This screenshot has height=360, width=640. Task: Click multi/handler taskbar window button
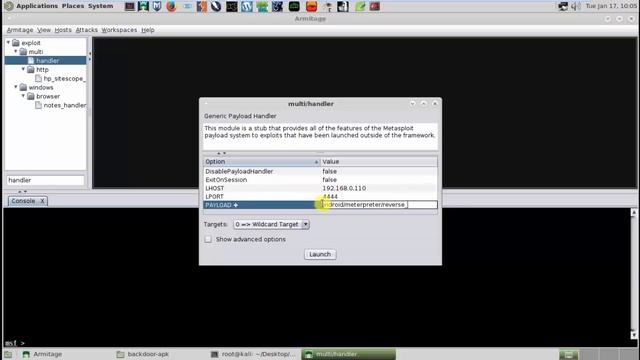tap(349, 354)
